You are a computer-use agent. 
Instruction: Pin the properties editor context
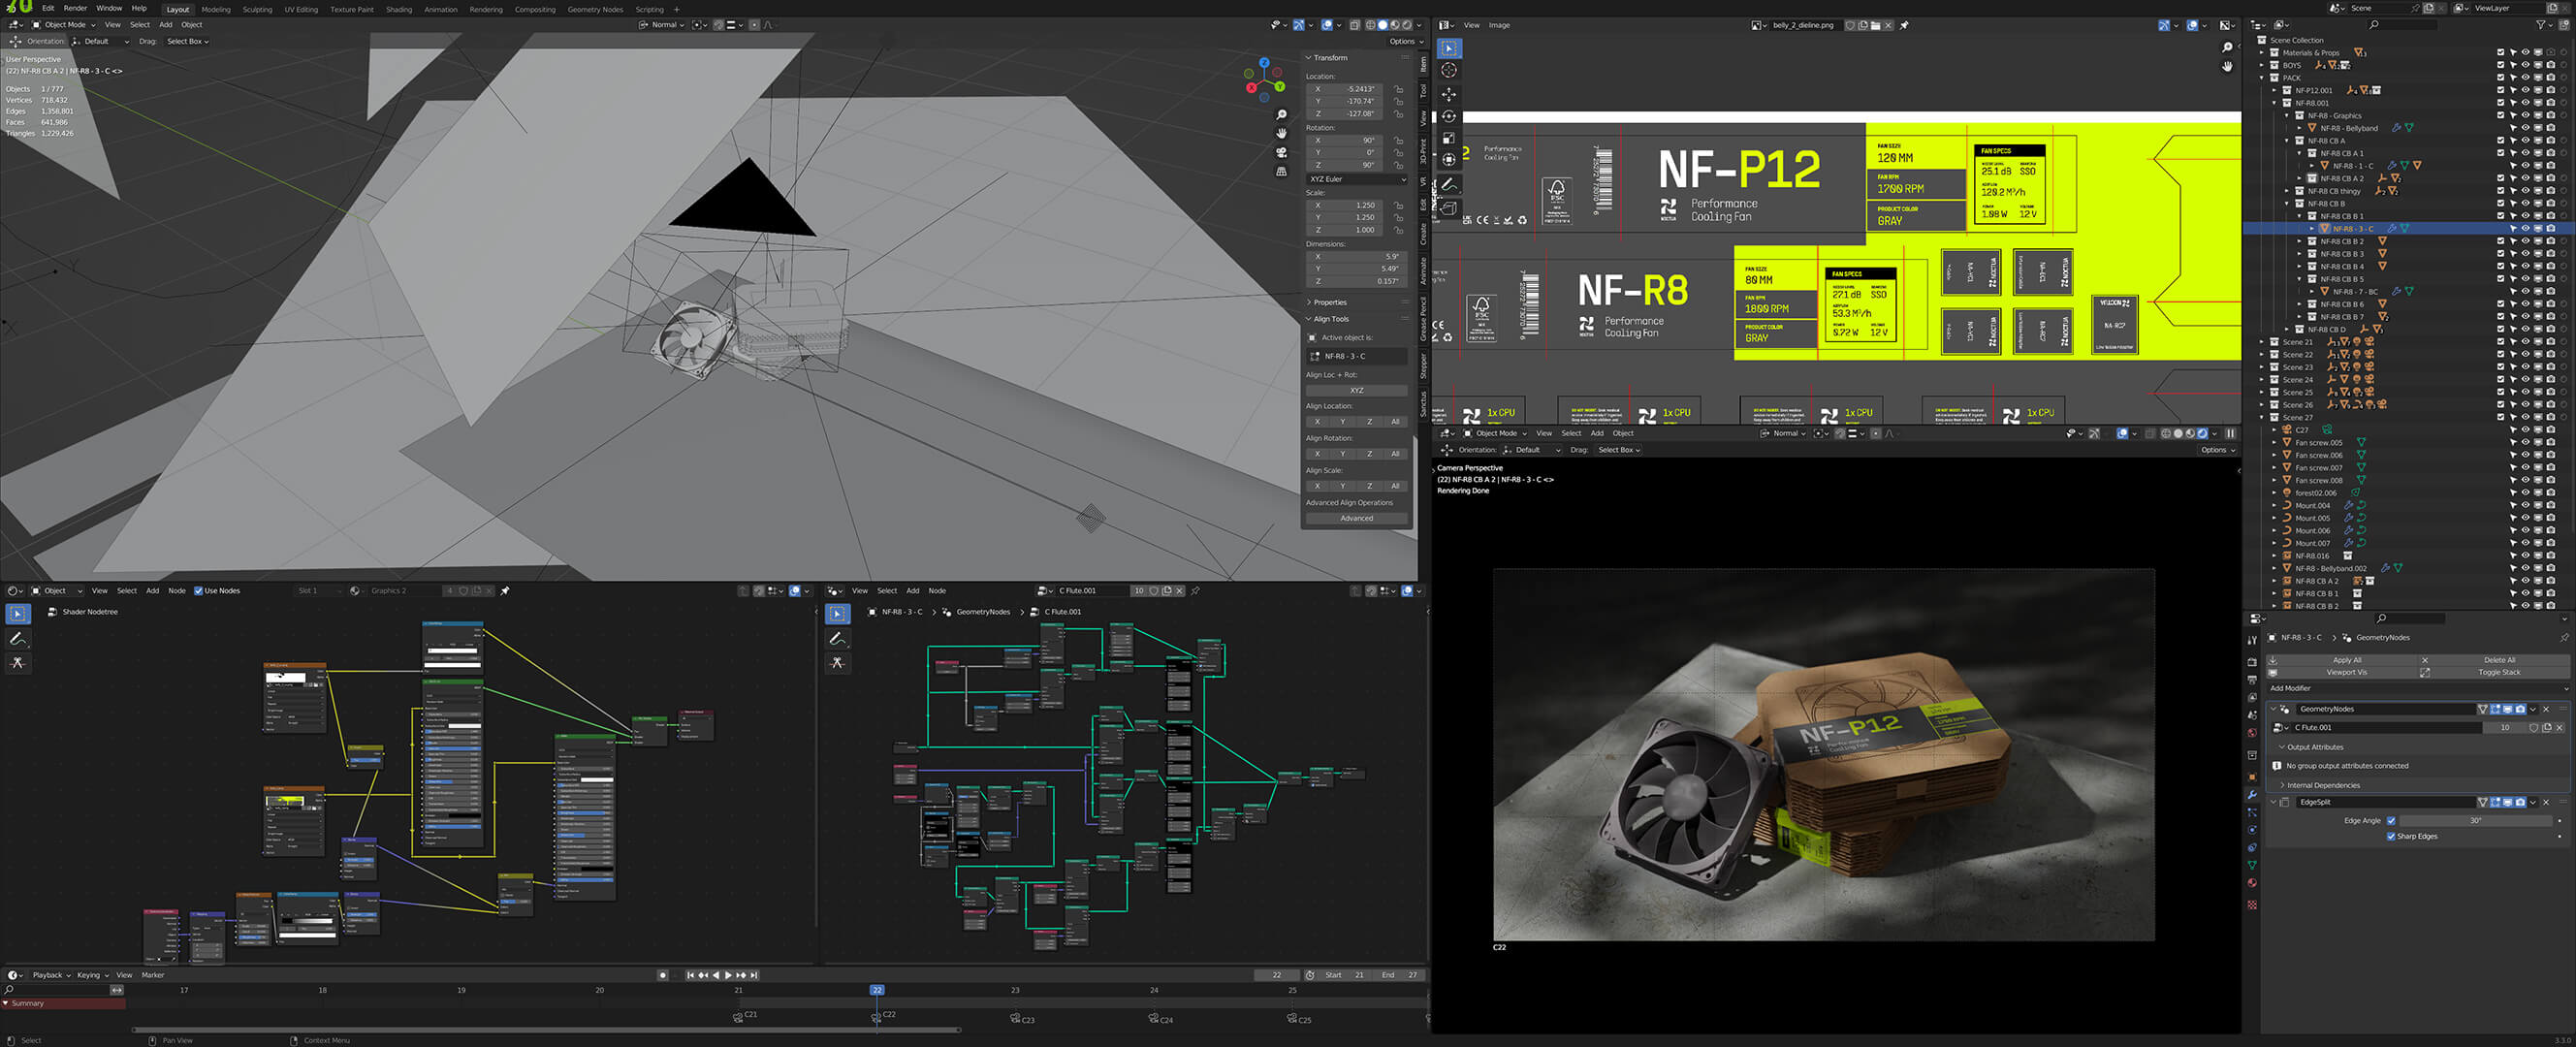coord(2564,637)
